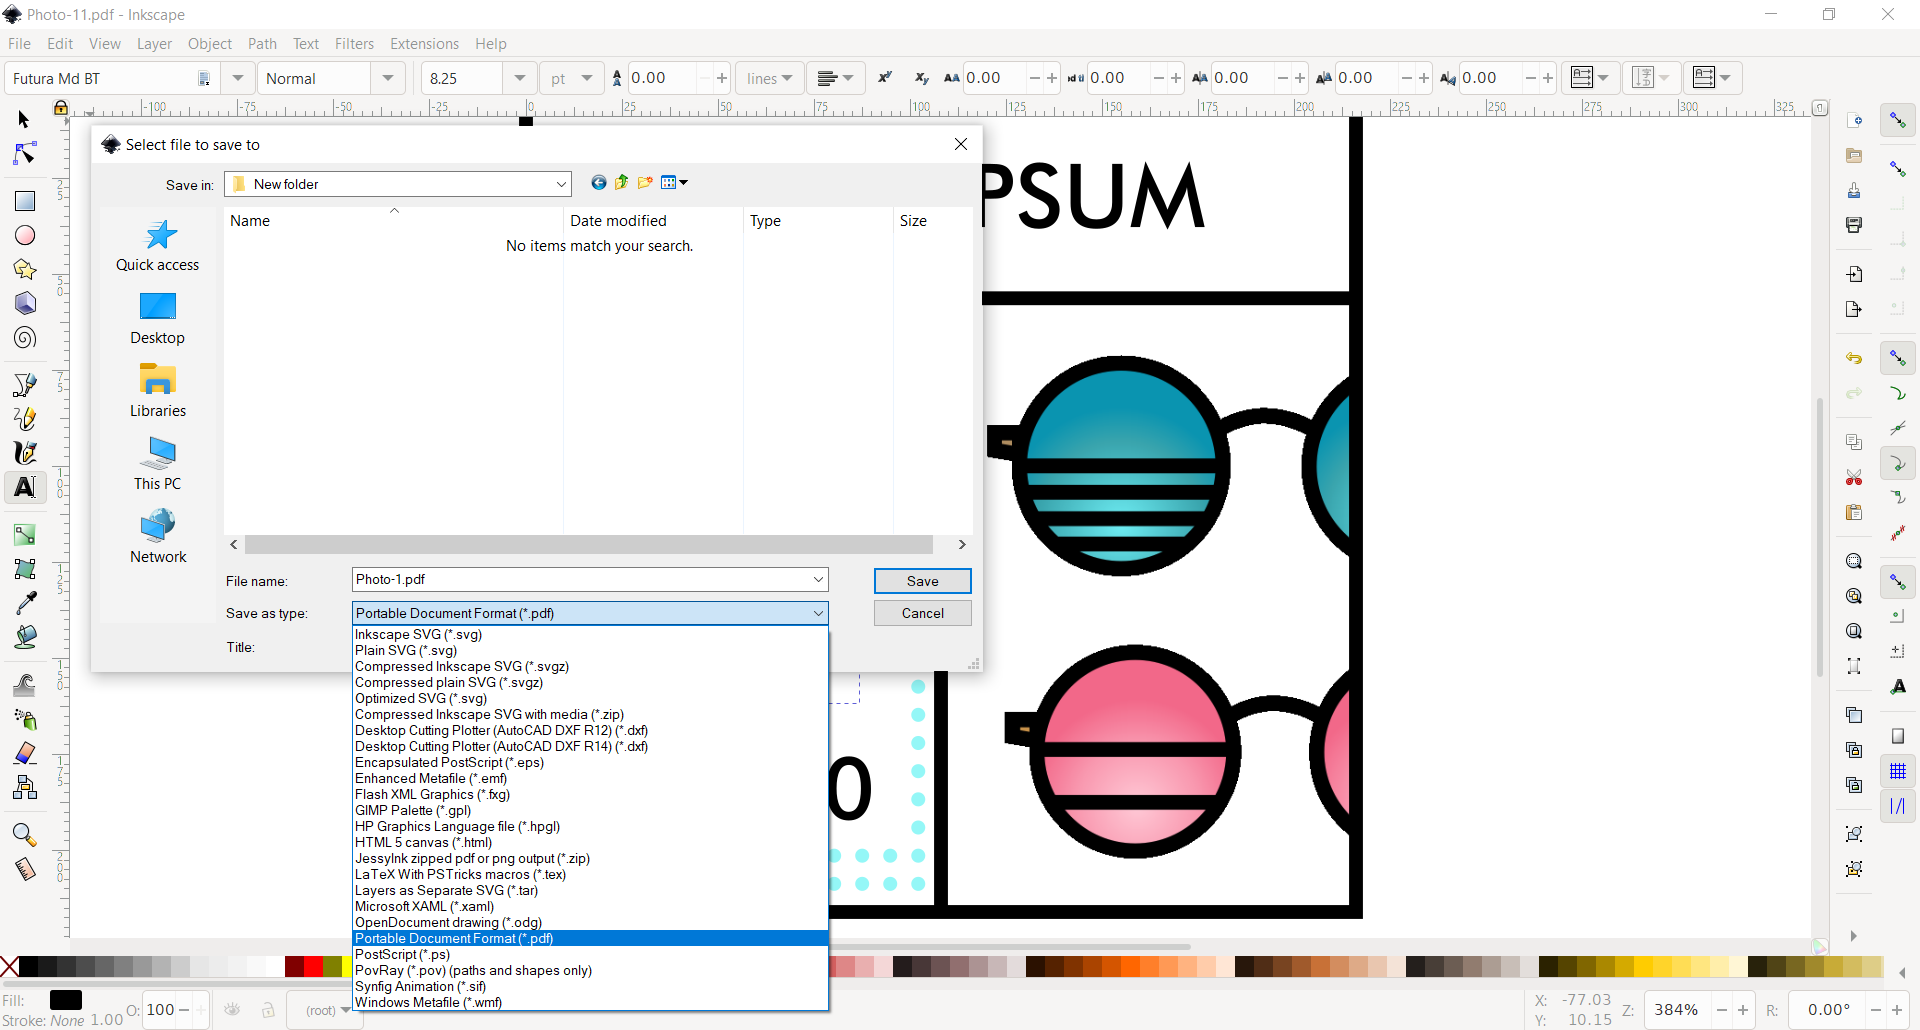Select the Zoom magnifier tool

click(x=25, y=835)
